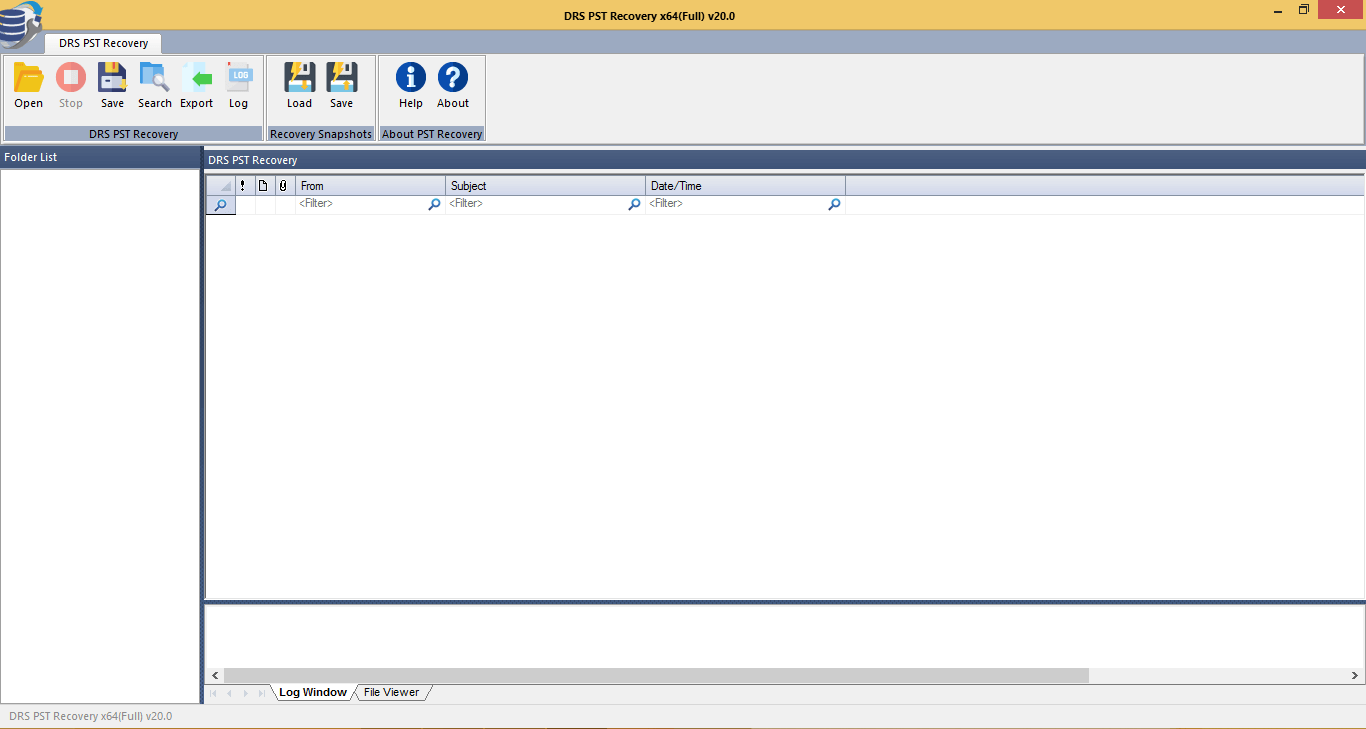Click the Folder List panel header
This screenshot has height=729, width=1366.
coord(100,157)
